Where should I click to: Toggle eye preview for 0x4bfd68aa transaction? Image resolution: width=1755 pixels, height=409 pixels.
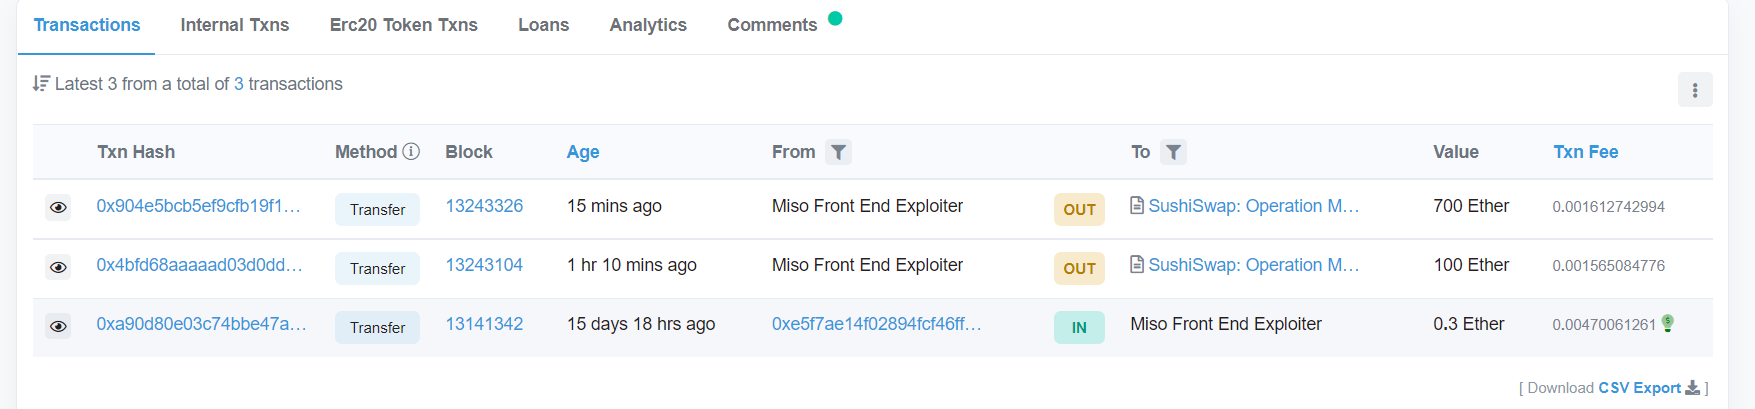58,267
